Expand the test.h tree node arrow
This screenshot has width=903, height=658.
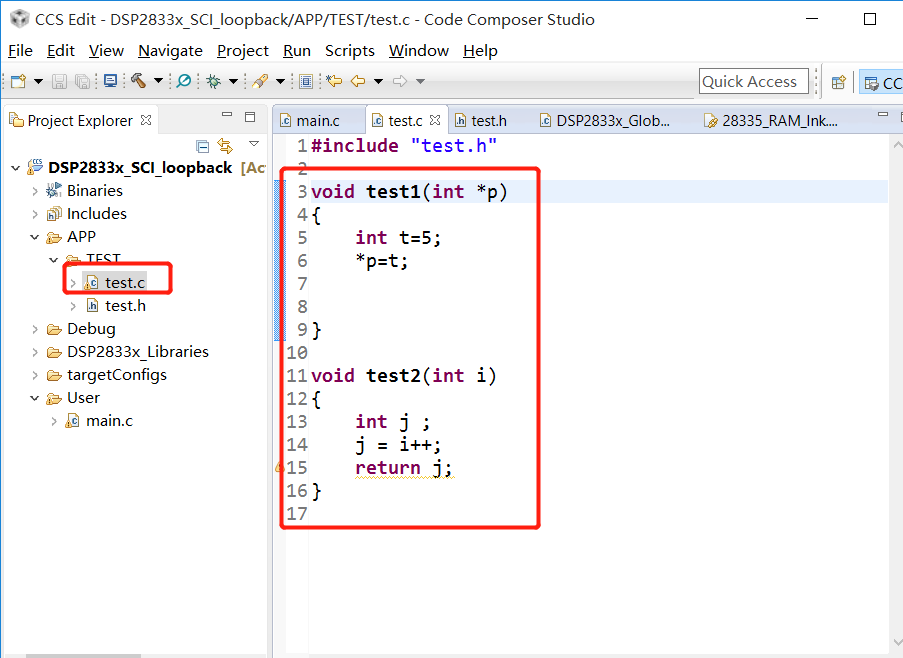(x=73, y=306)
